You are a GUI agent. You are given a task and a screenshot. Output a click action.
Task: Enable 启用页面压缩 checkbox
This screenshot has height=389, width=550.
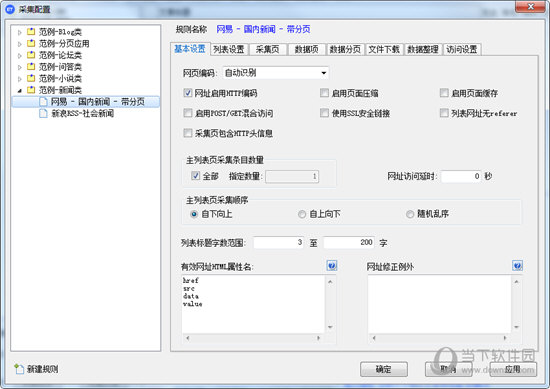click(x=324, y=93)
